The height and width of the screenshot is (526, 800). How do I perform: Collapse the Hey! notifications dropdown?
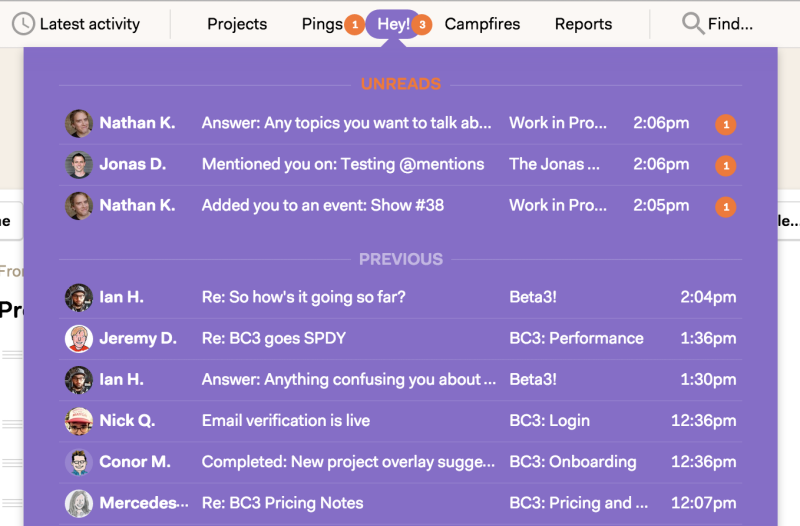click(x=393, y=24)
